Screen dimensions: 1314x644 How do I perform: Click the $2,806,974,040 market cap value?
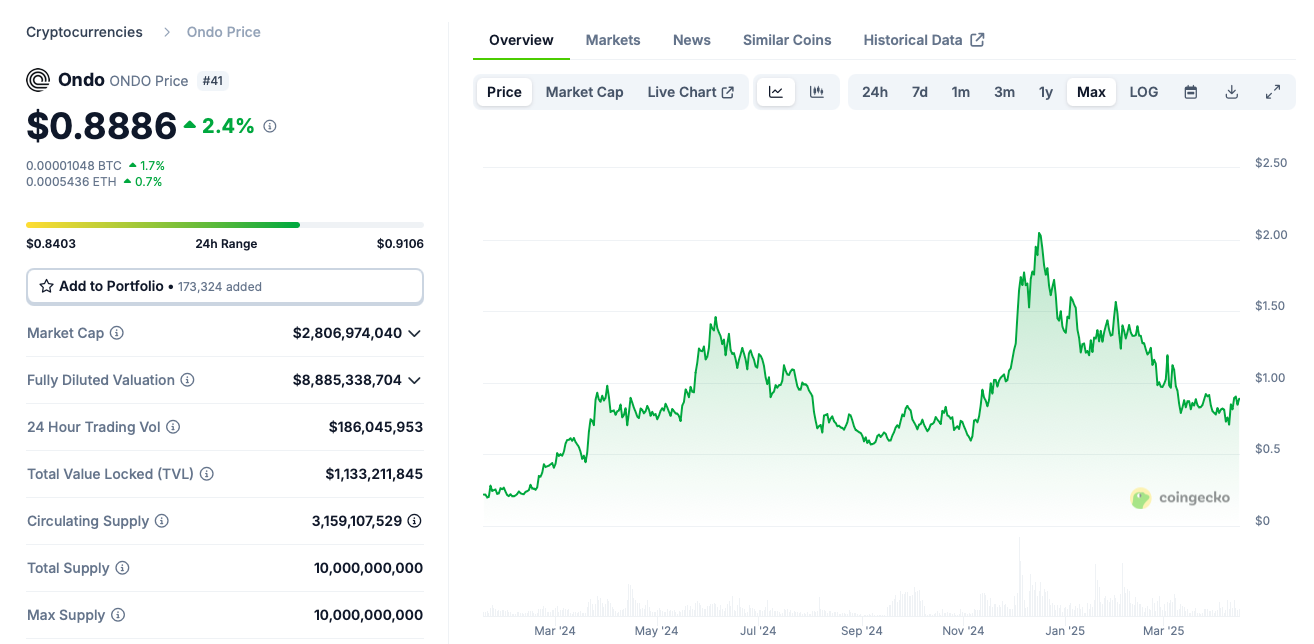click(x=347, y=333)
